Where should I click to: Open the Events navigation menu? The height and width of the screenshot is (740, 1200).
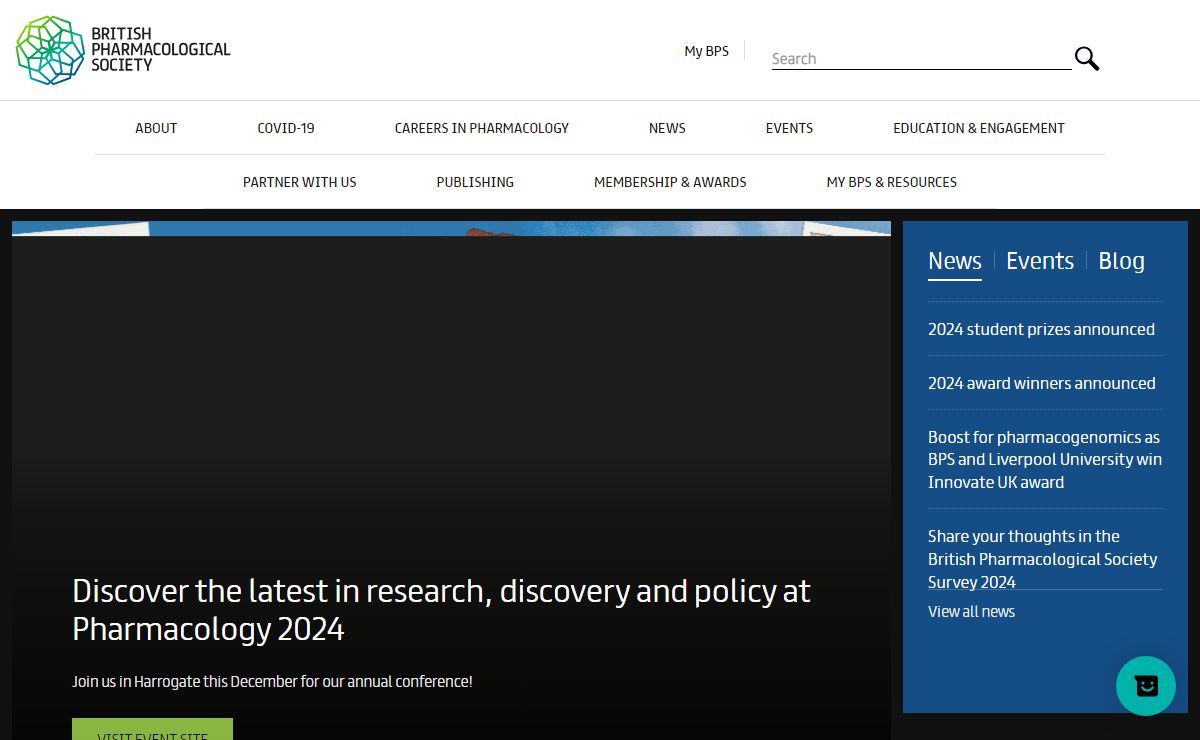pos(789,128)
